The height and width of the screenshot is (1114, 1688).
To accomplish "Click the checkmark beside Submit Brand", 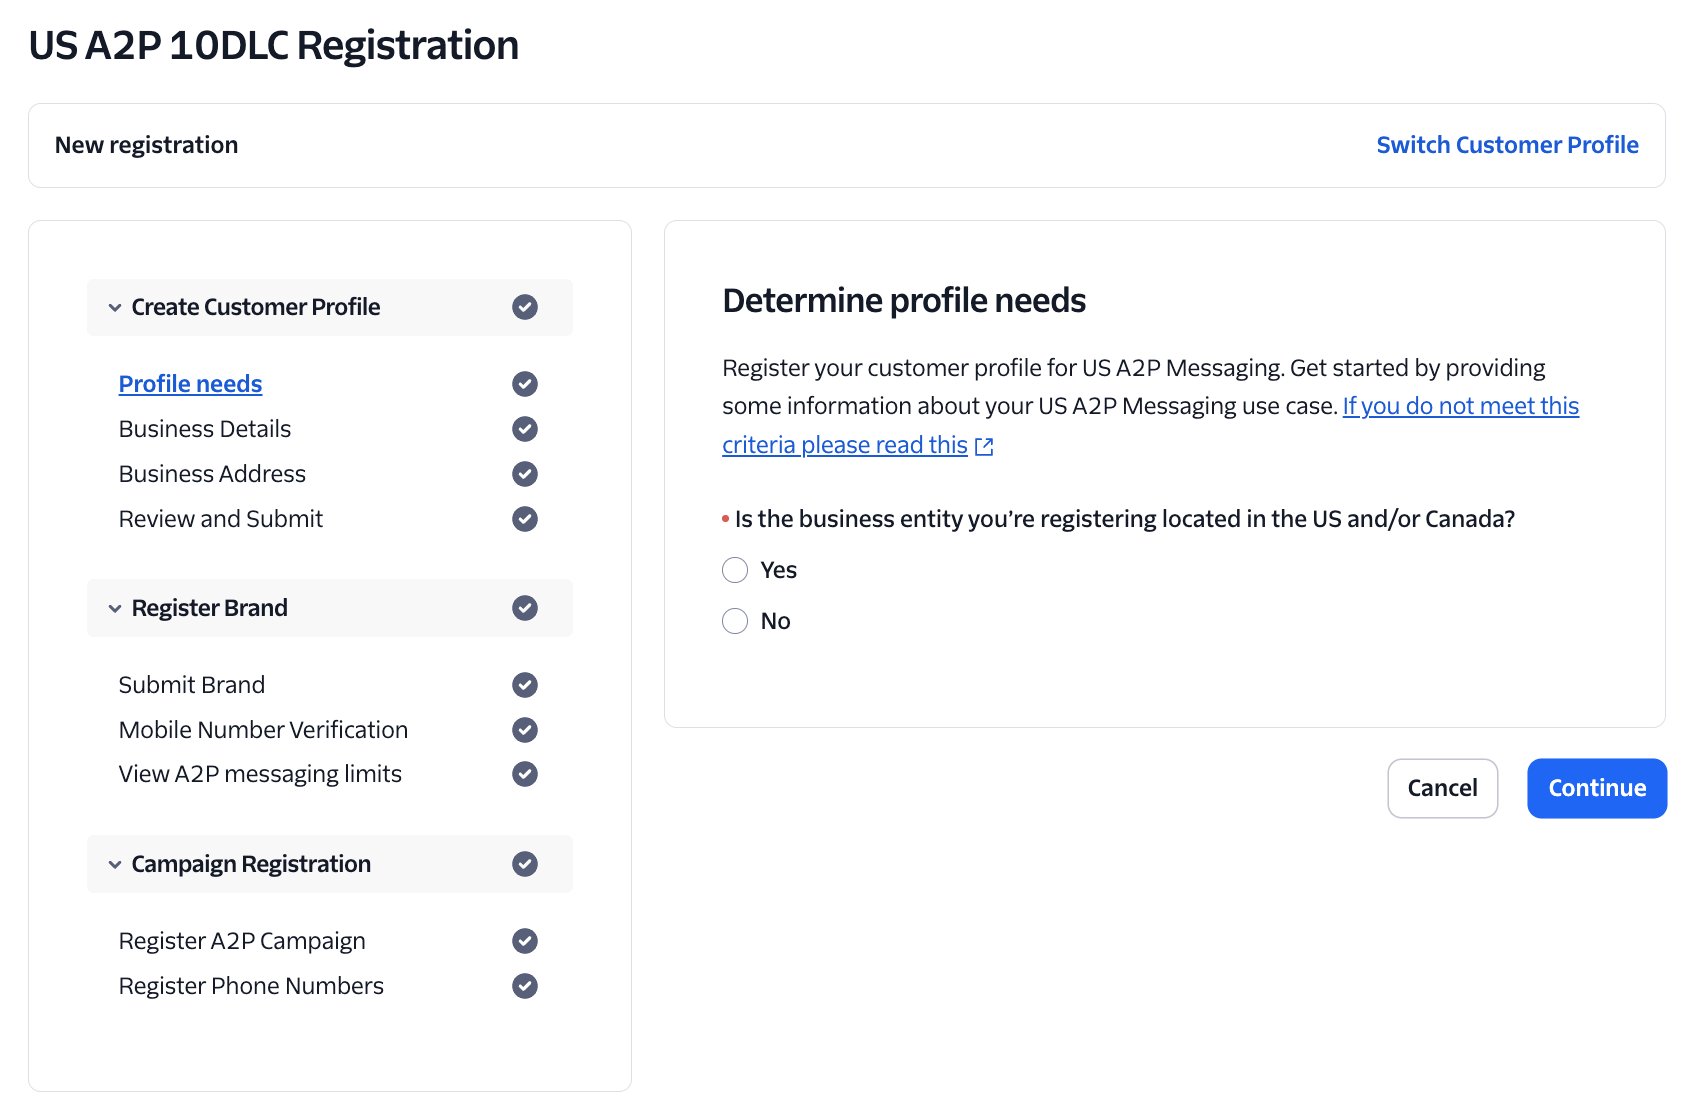I will (525, 685).
